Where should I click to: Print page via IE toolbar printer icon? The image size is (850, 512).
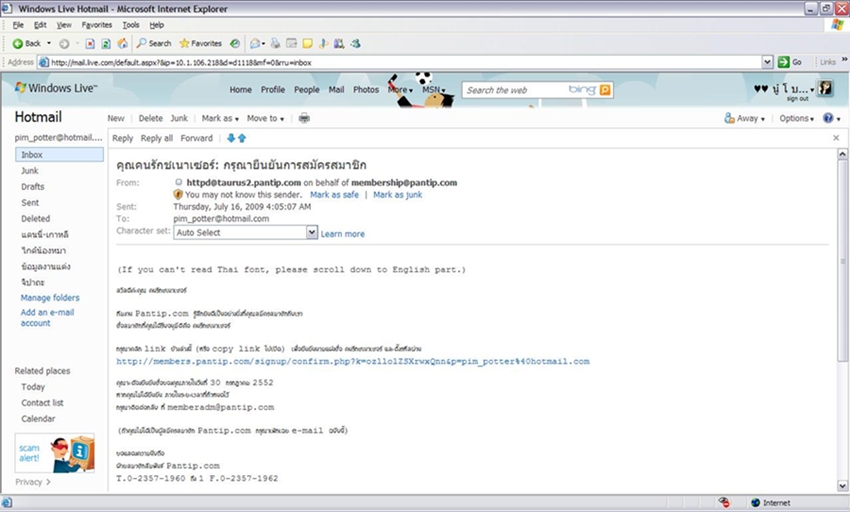[x=275, y=43]
